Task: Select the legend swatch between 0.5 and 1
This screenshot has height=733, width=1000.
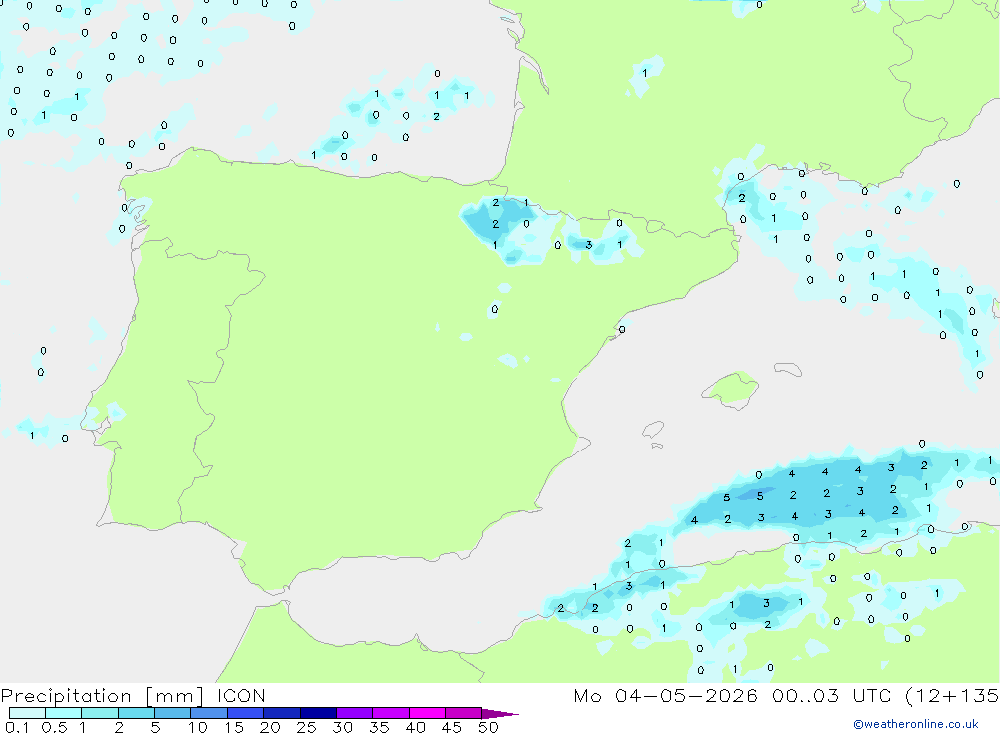Action: click(x=64, y=713)
